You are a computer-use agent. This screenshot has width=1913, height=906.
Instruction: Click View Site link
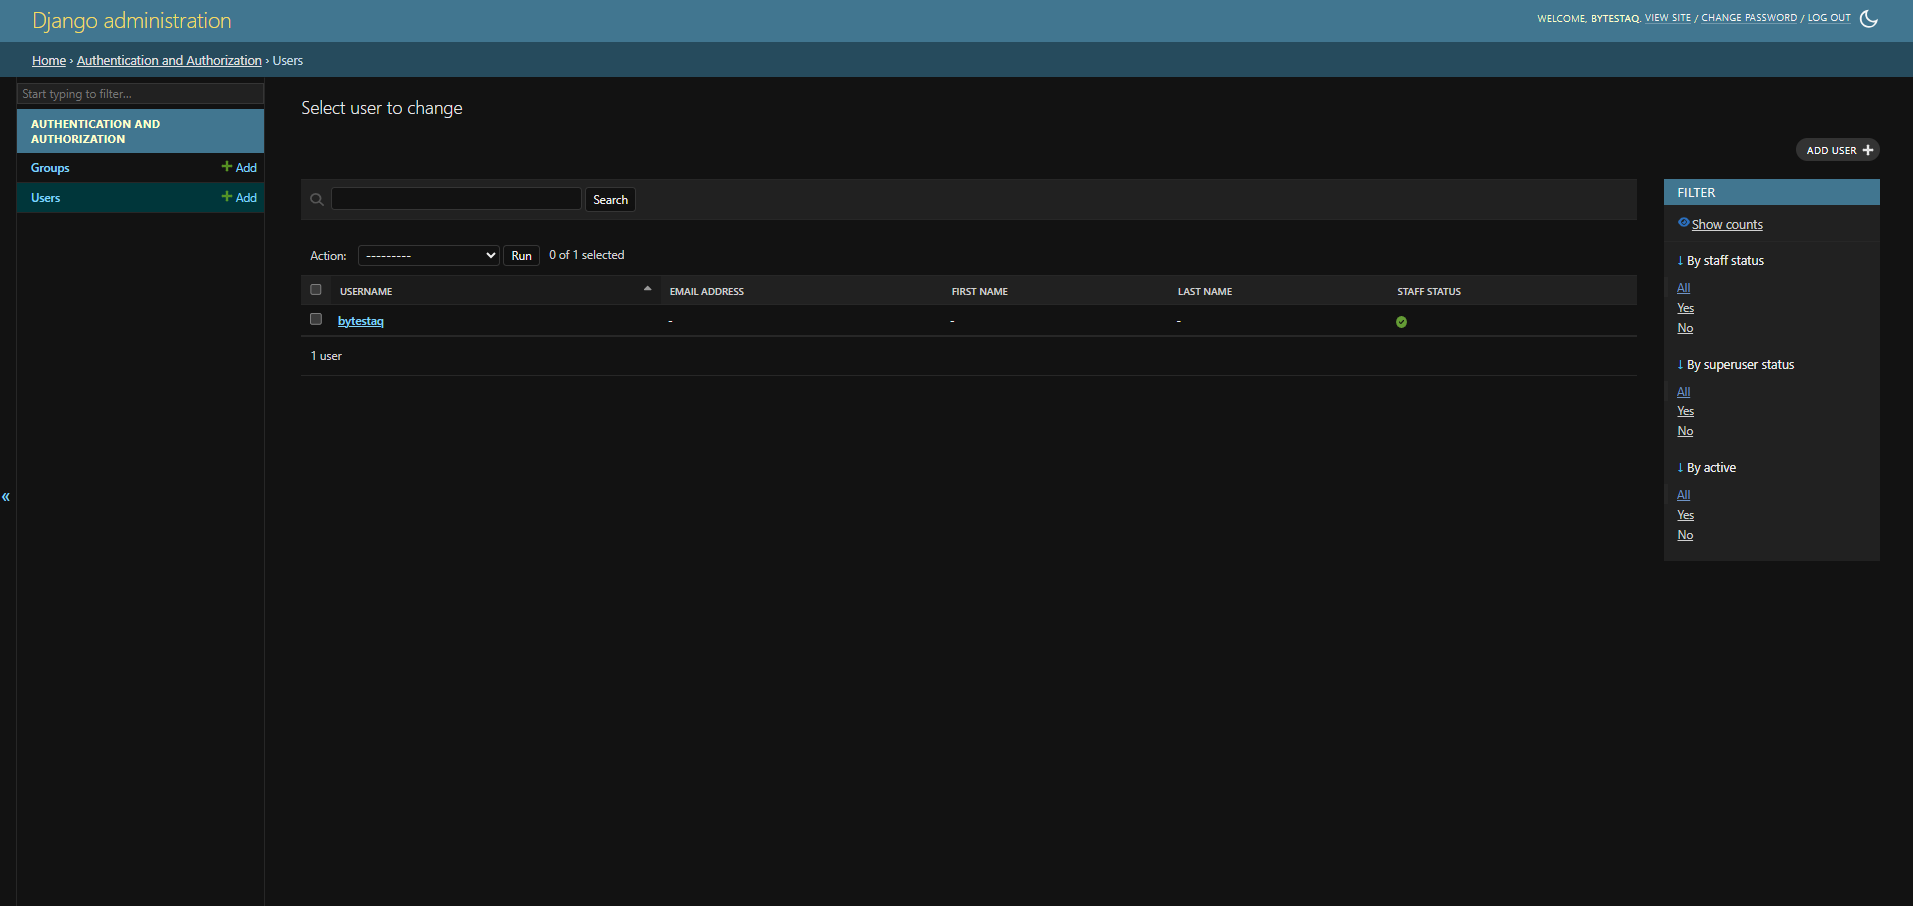point(1668,18)
